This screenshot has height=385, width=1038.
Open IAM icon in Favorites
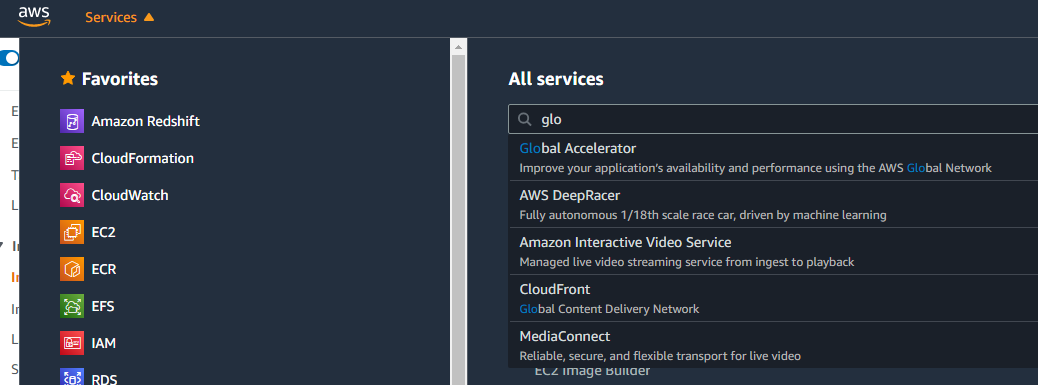[x=71, y=343]
